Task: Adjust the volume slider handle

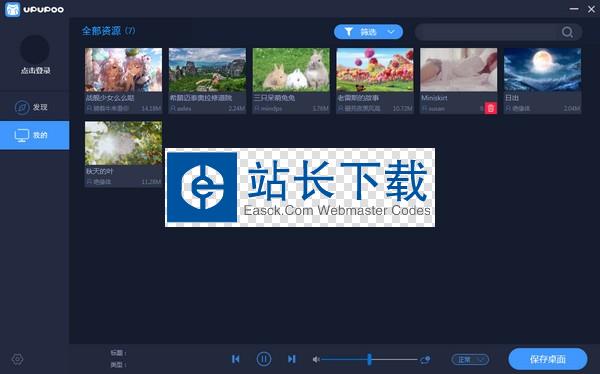Action: 369,359
